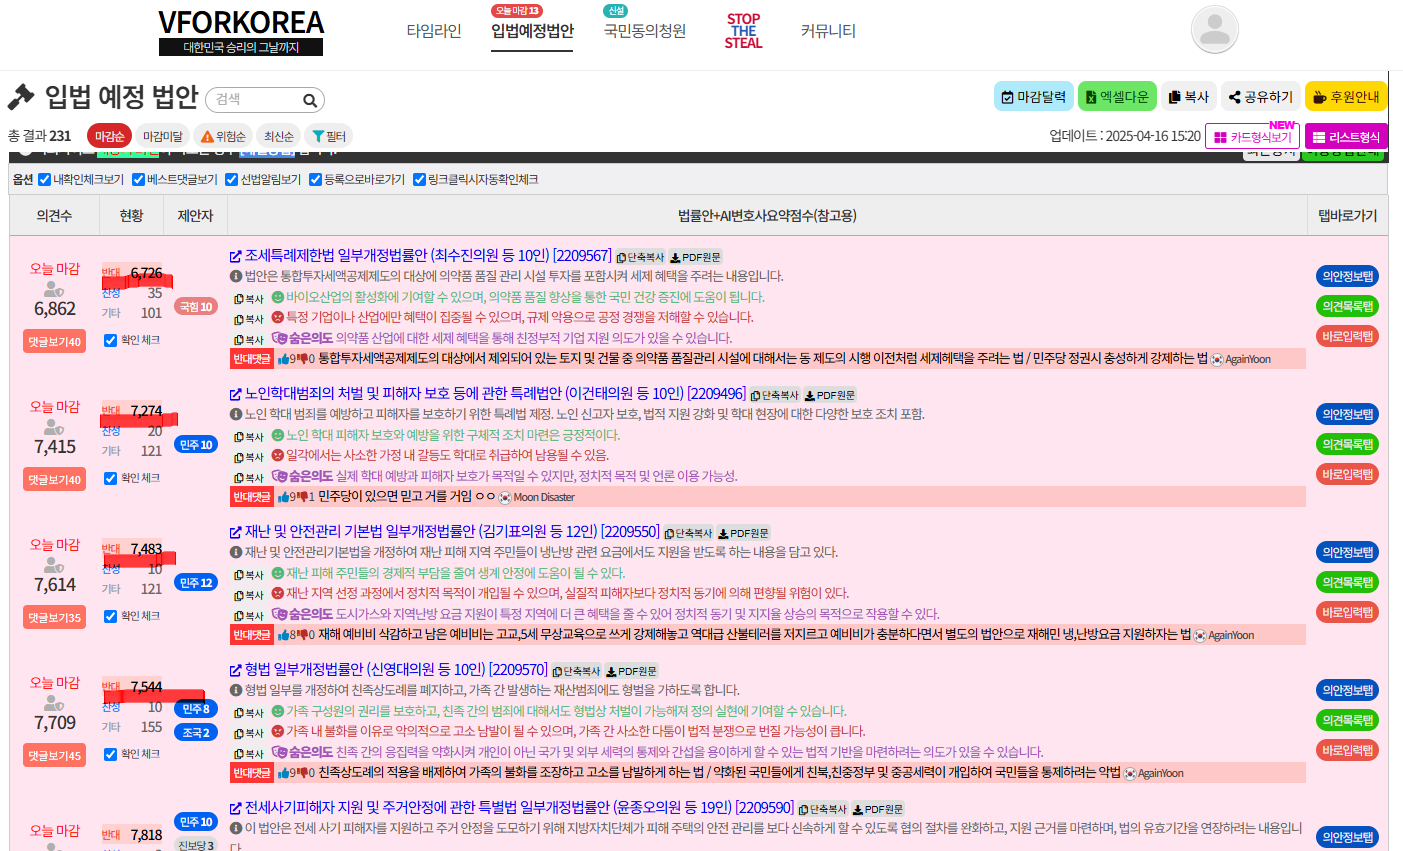This screenshot has width=1403, height=851.
Task: Click the search magnifier icon
Action: coord(310,100)
